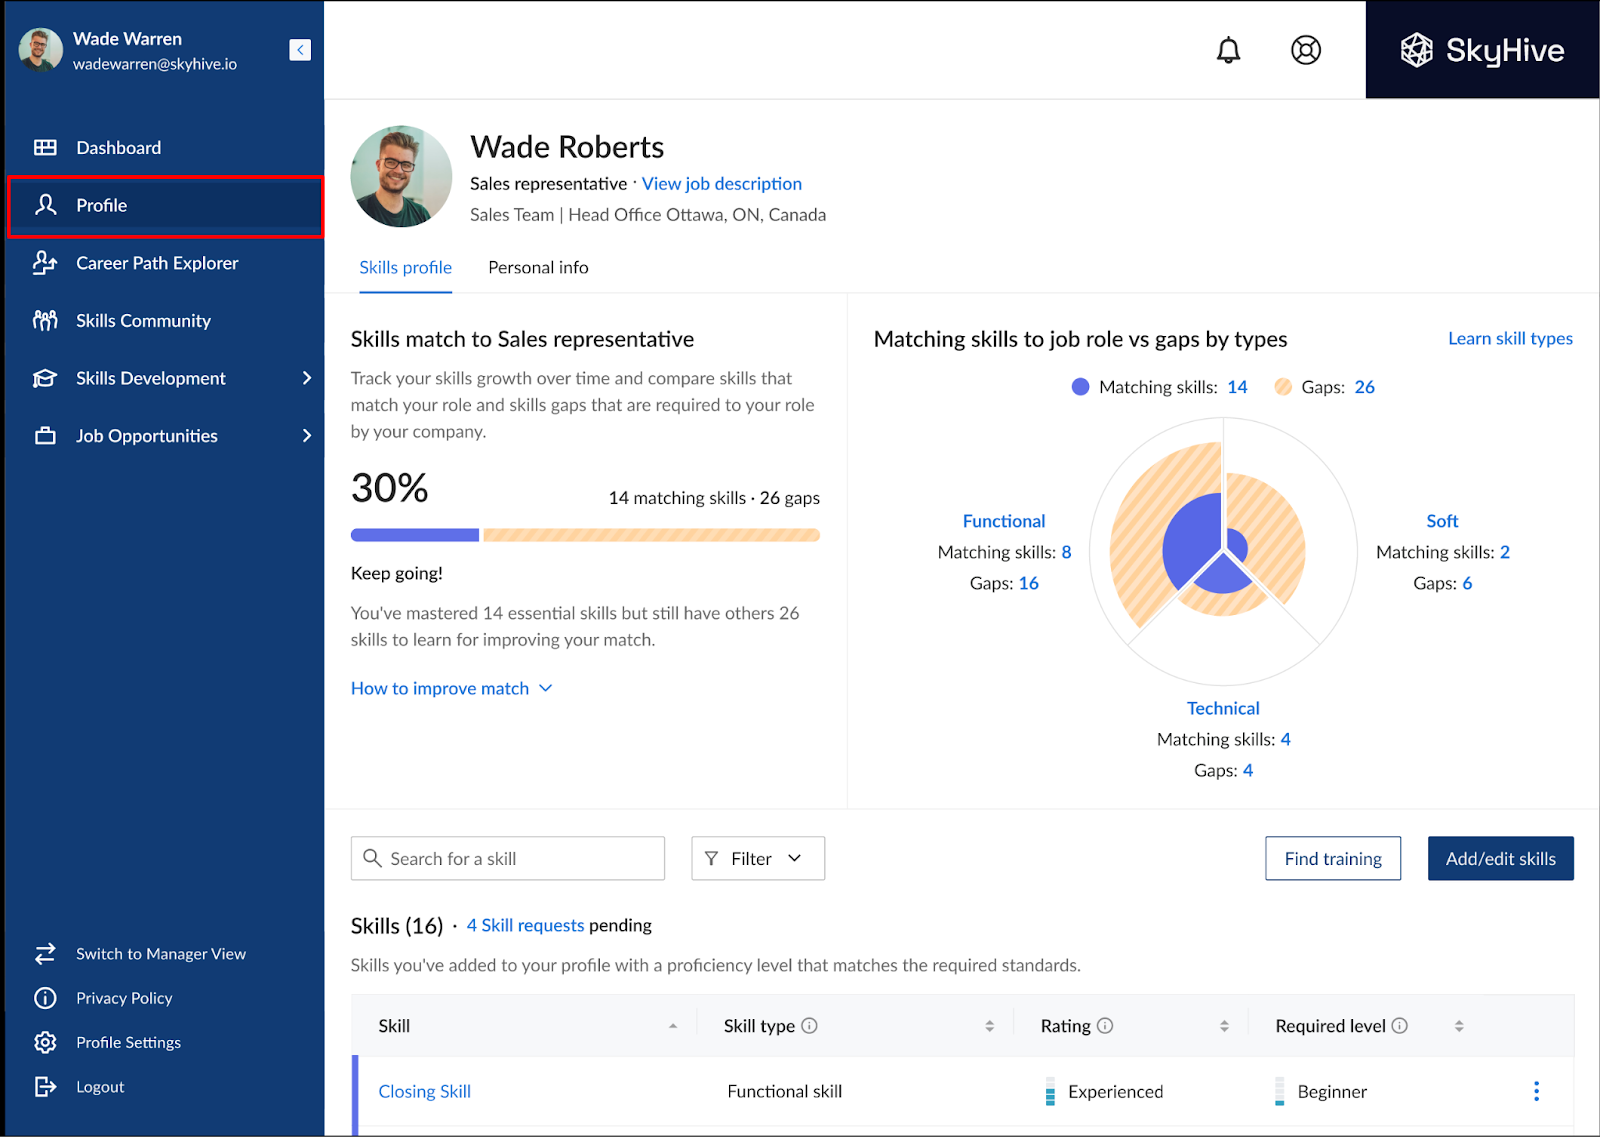Collapse the sidebar with the arrow button
This screenshot has width=1600, height=1137.
click(x=300, y=50)
